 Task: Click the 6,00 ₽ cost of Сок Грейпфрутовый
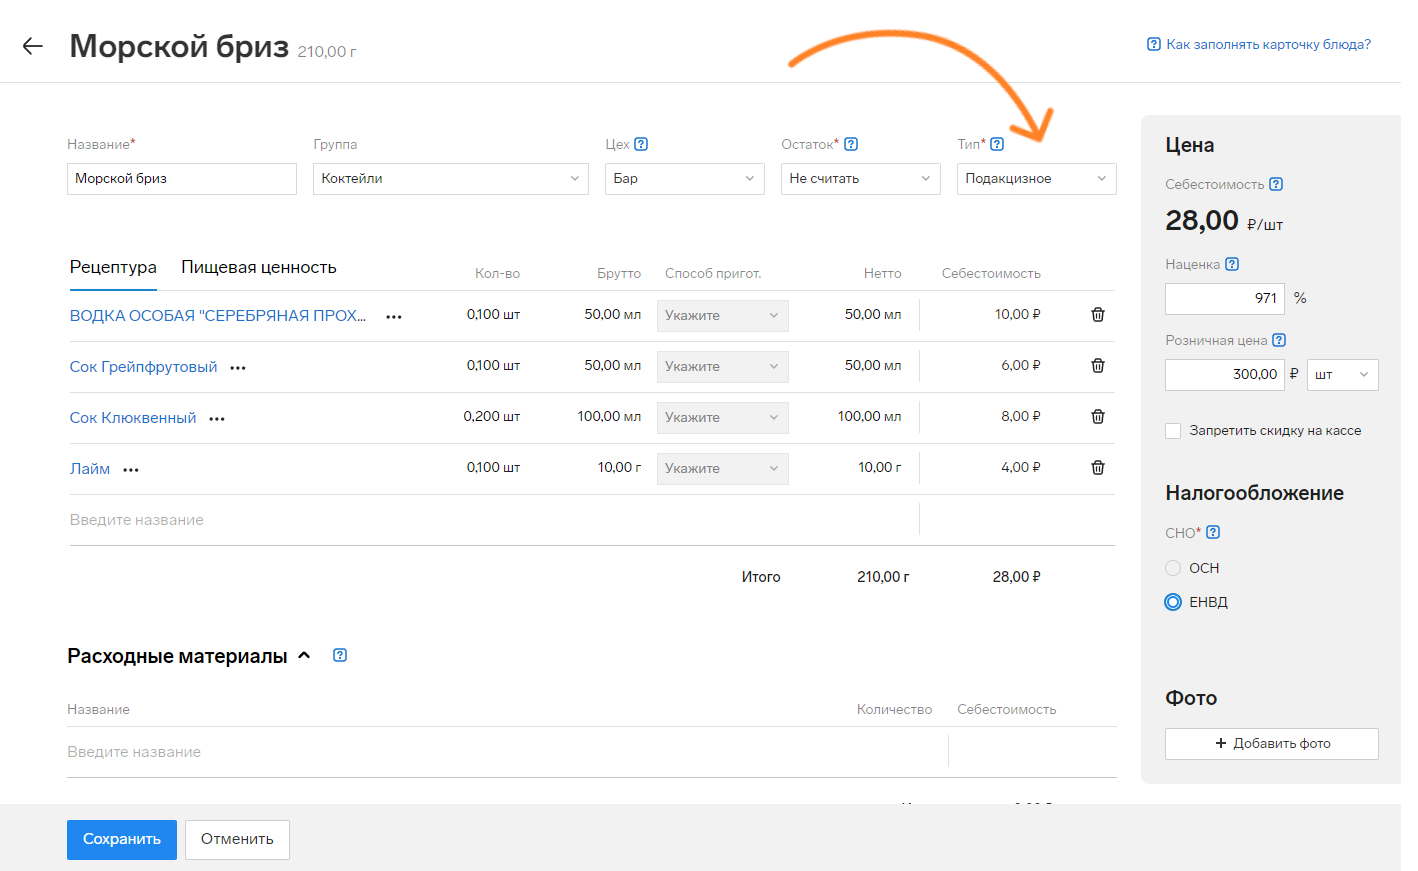pyautogui.click(x=1021, y=365)
